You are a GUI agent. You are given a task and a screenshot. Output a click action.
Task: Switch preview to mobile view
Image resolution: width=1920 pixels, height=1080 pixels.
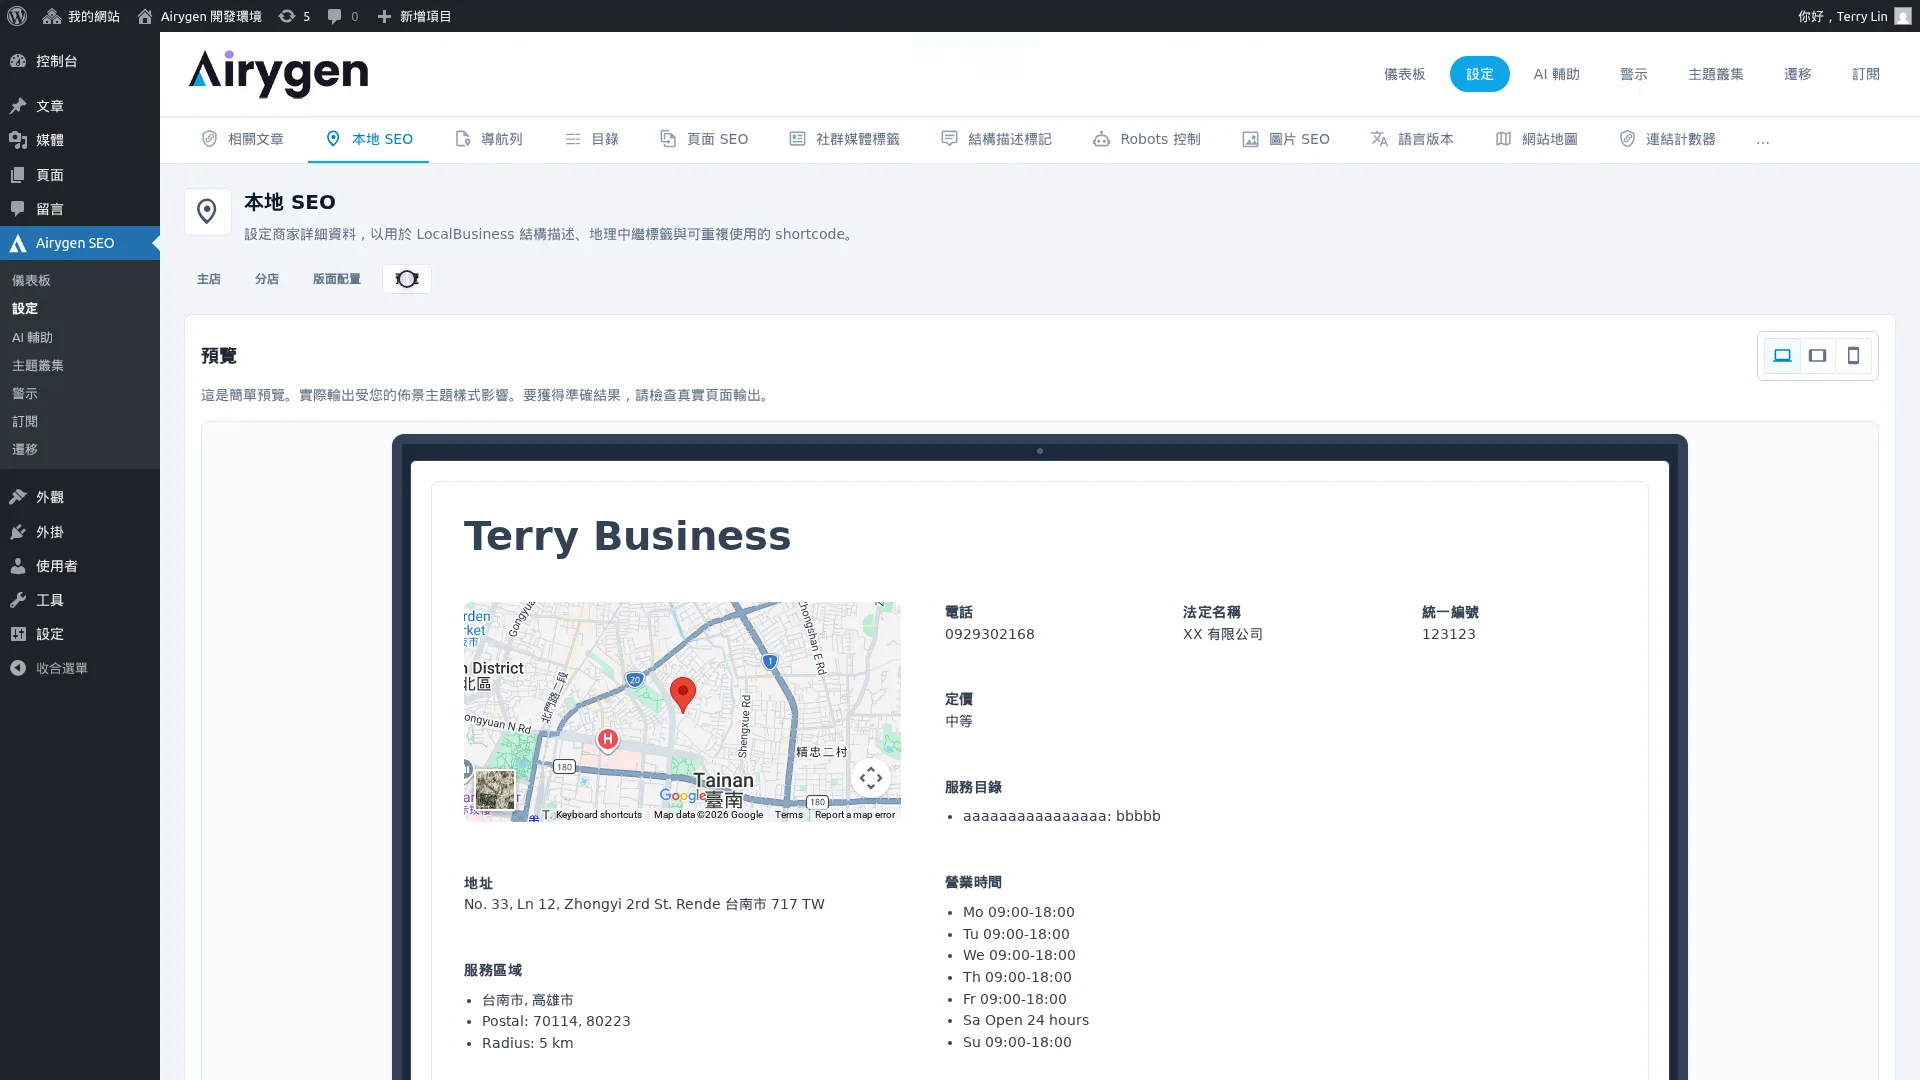pos(1853,356)
